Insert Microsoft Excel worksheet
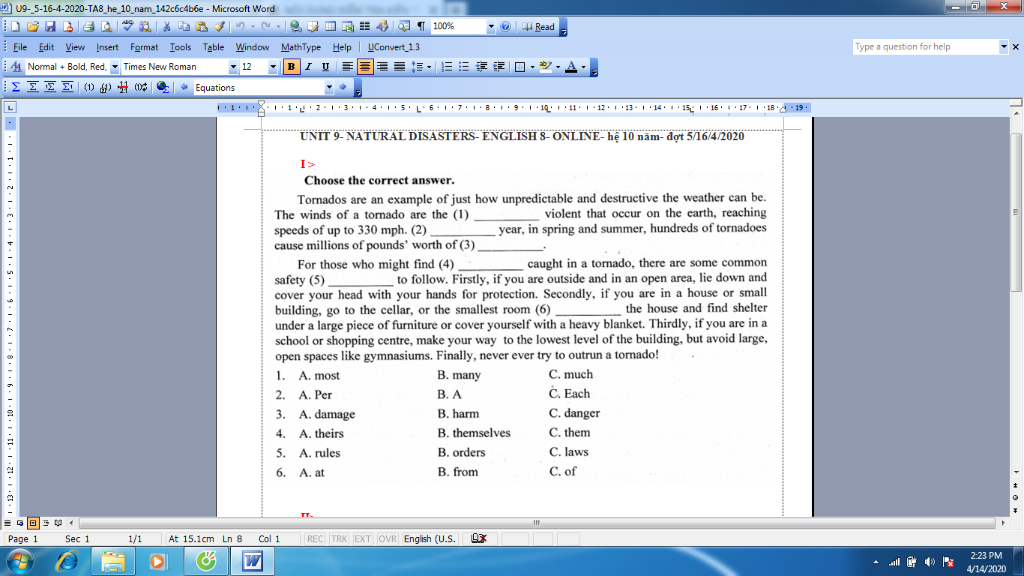The image size is (1024, 576). click(348, 27)
